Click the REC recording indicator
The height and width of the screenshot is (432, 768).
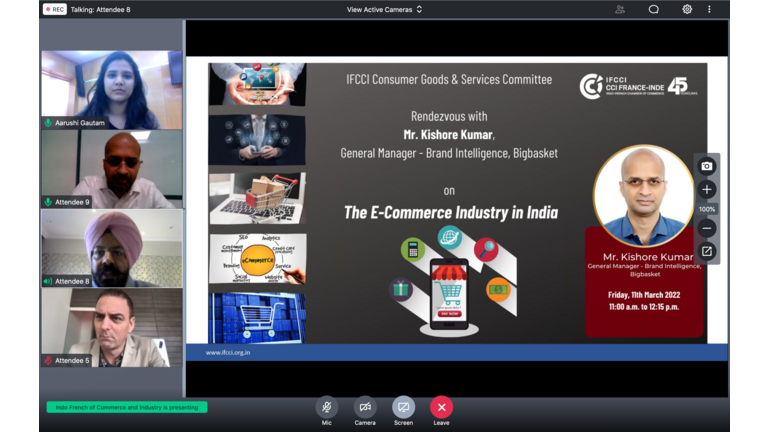pyautogui.click(x=54, y=9)
